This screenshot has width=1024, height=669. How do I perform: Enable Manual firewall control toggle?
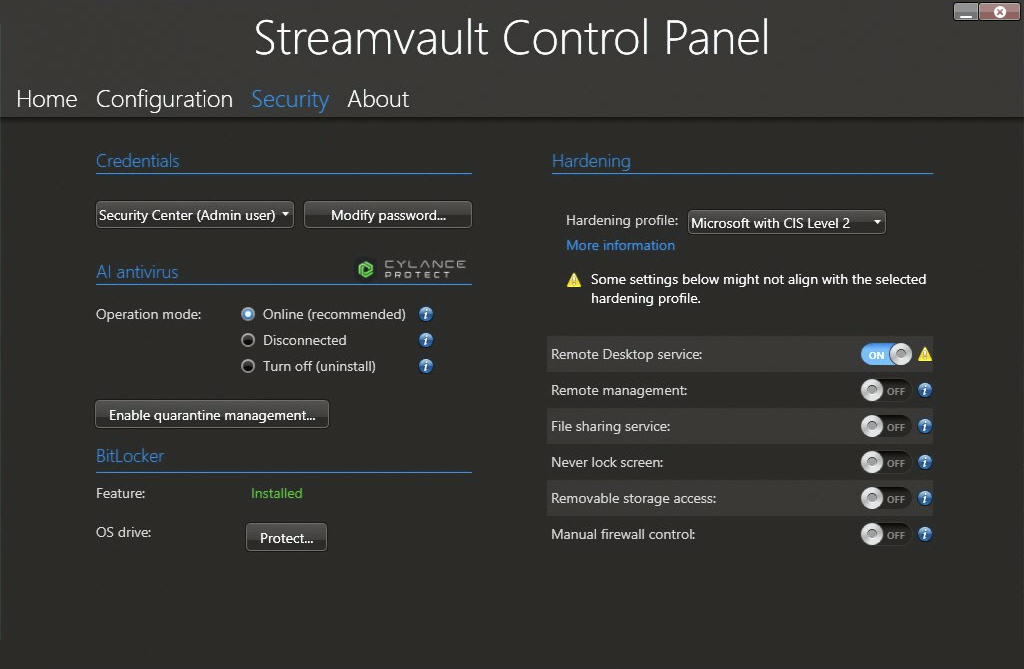coord(886,534)
